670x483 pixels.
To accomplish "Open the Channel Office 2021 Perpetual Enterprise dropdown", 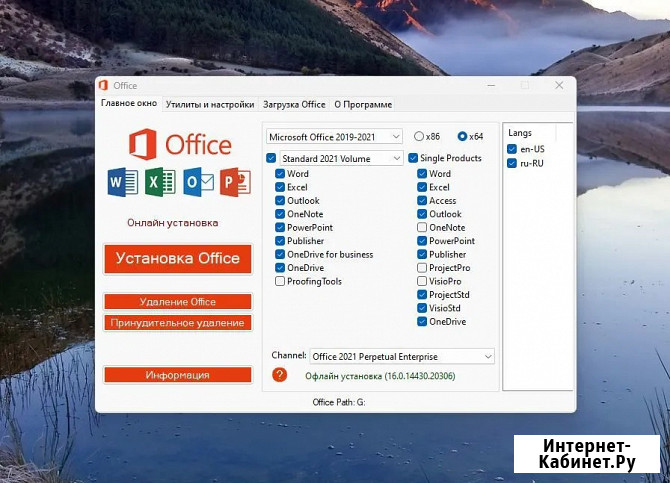I will point(402,356).
